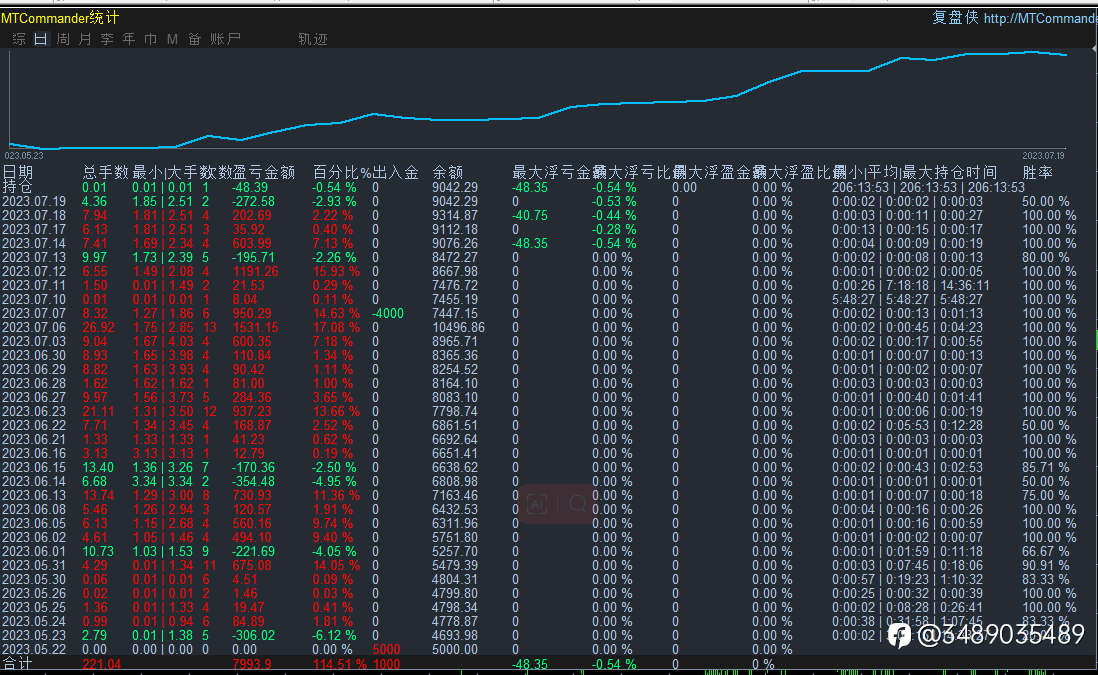Open the 周 weekly tab
The height and width of the screenshot is (675, 1098).
point(63,39)
